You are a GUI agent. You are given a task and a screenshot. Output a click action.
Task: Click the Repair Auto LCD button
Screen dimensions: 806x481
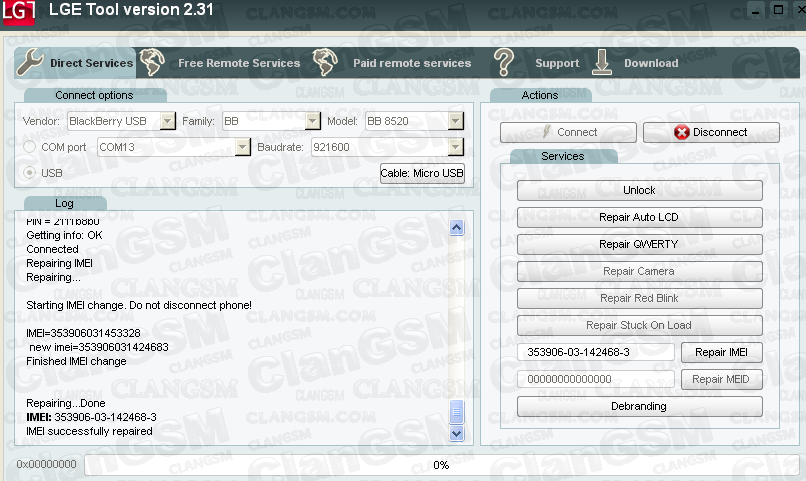click(x=639, y=217)
